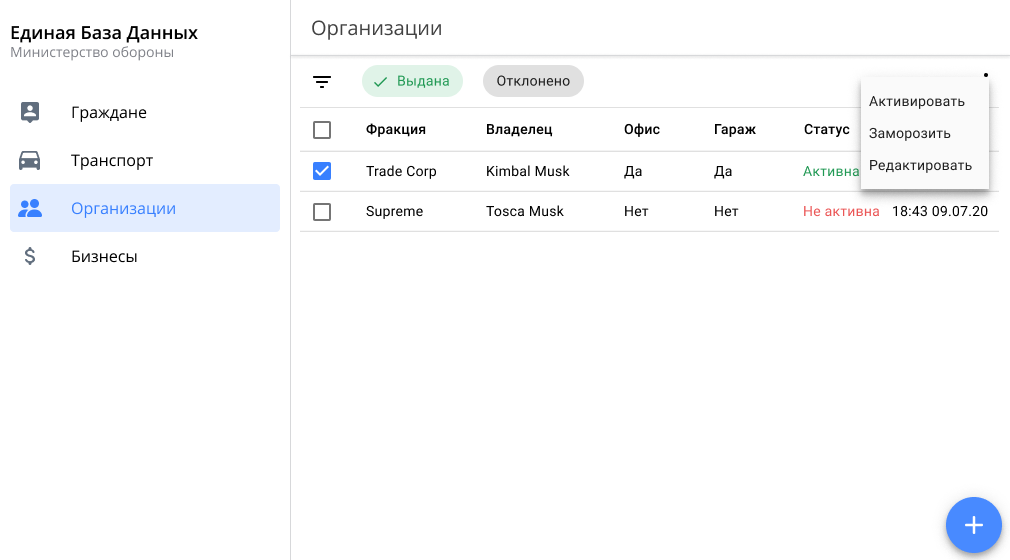Uncheck the Trade Corp row checkbox
The height and width of the screenshot is (560, 1010).
click(322, 171)
